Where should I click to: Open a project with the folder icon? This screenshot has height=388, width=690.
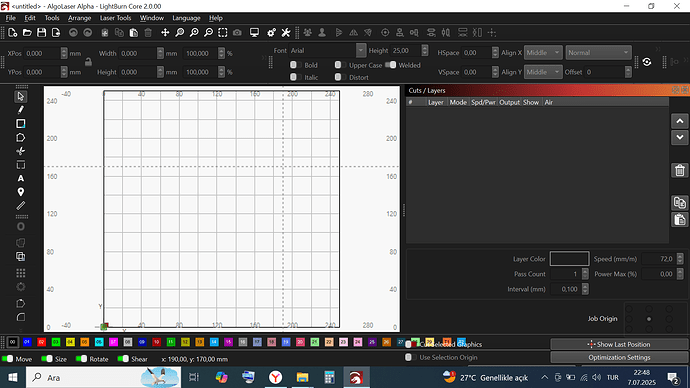pyautogui.click(x=27, y=33)
